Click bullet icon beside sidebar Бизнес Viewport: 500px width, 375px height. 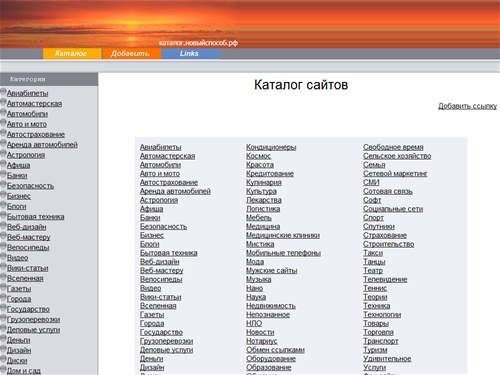(3, 195)
